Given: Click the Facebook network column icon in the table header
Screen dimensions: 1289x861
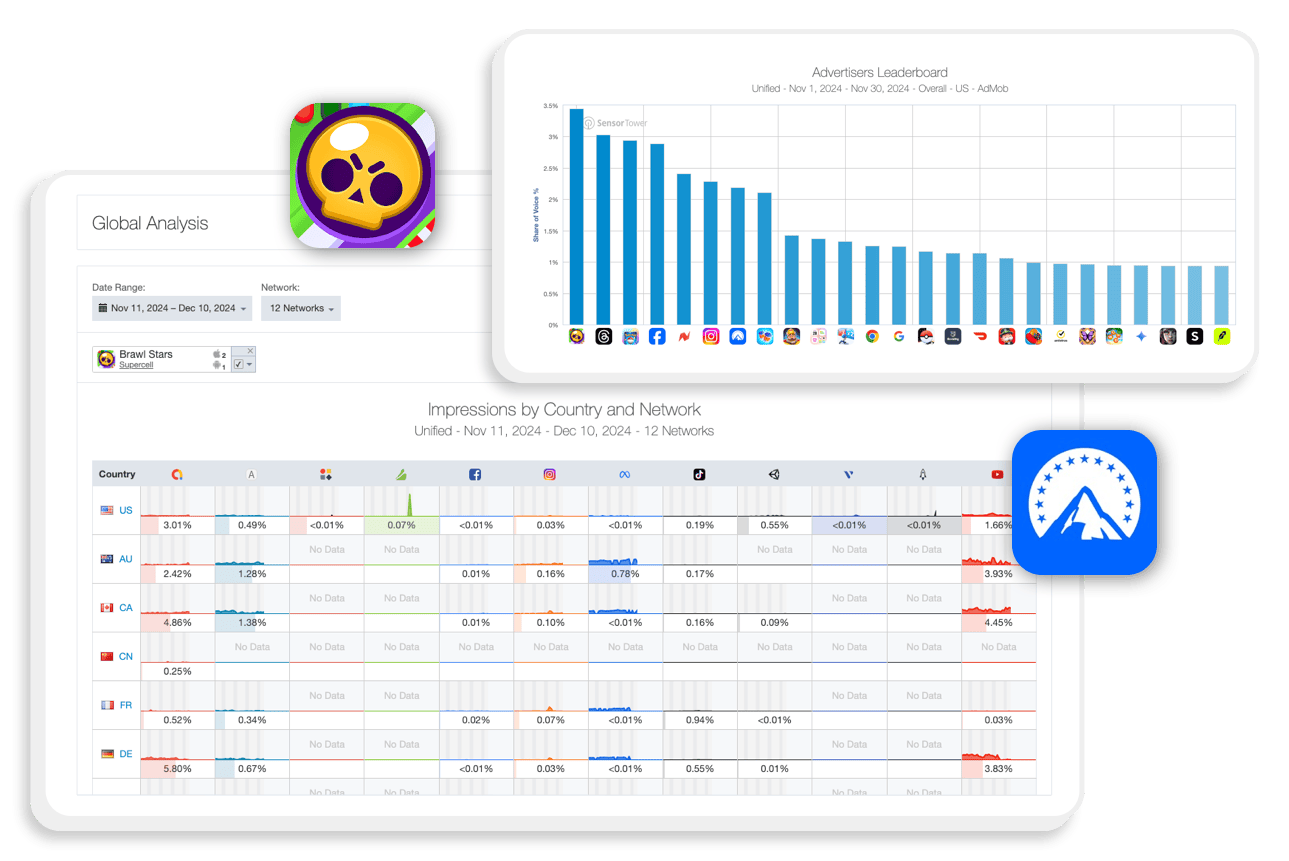Looking at the screenshot, I should 475,474.
